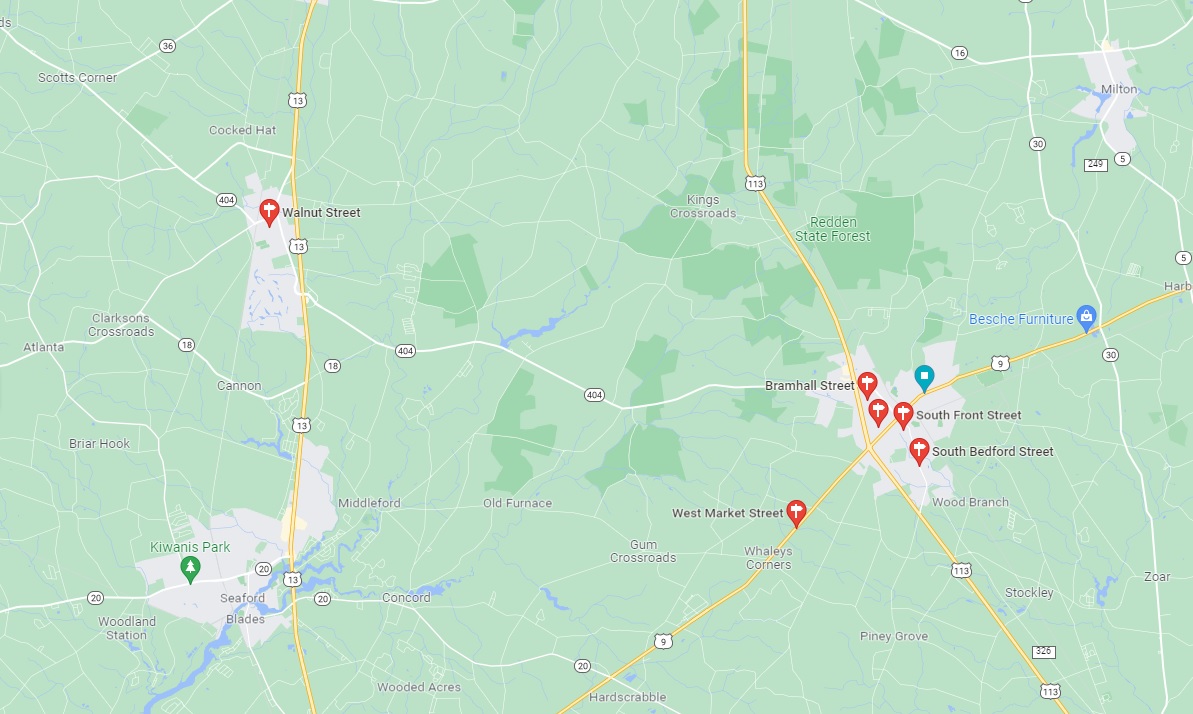Click the Seaford town label
Image resolution: width=1193 pixels, height=714 pixels.
pos(242,598)
